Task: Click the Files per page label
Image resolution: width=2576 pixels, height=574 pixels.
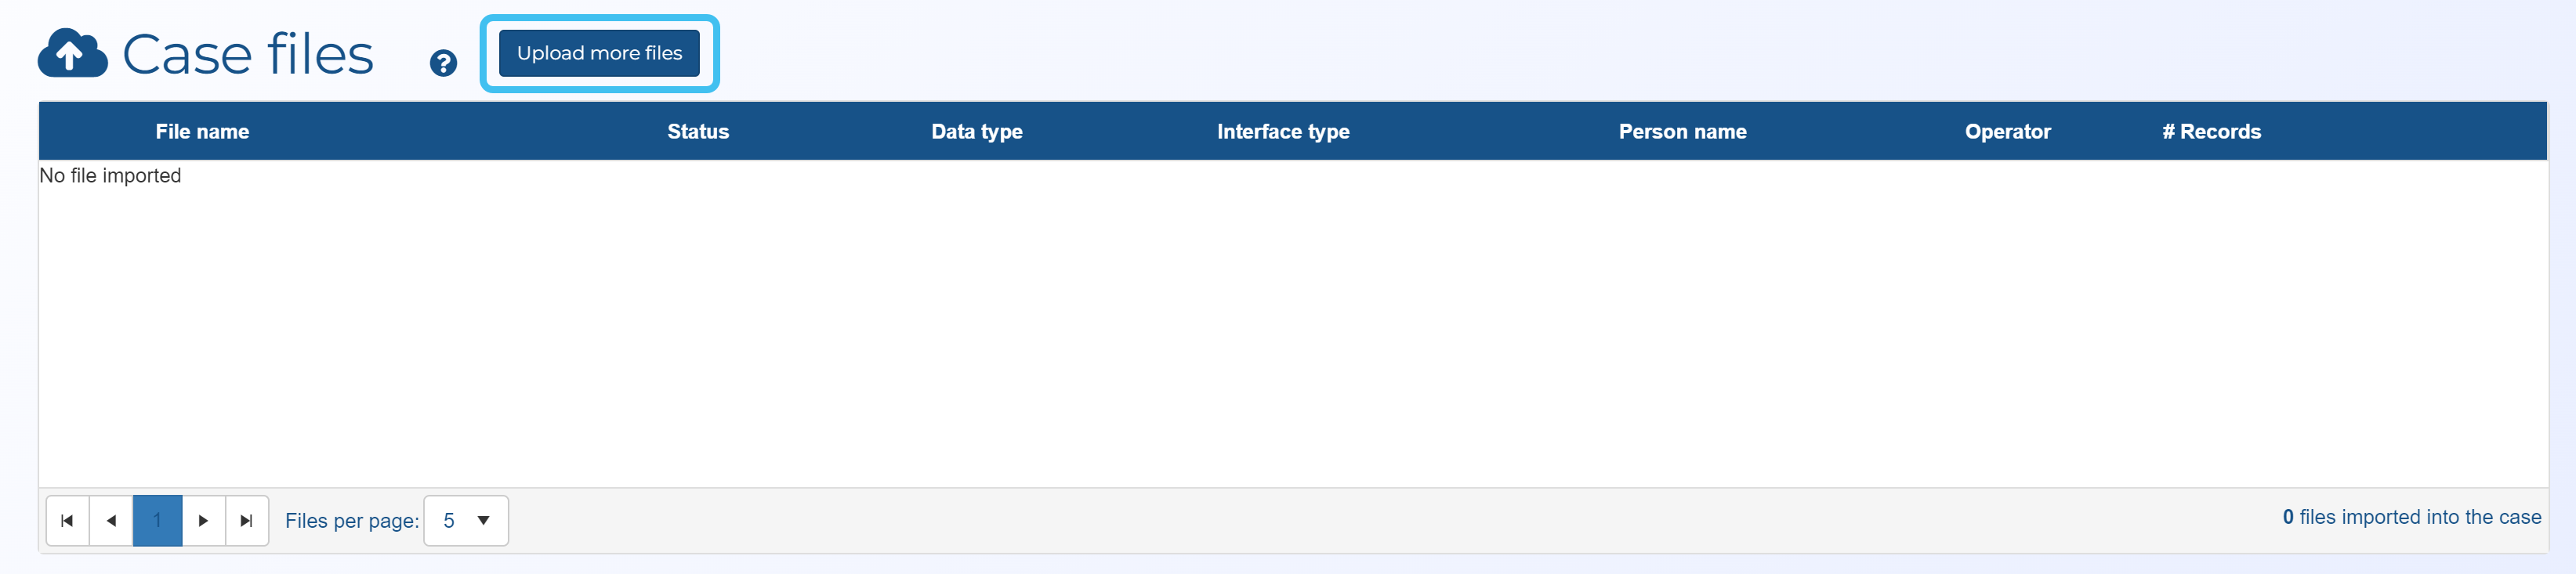Action: [352, 521]
